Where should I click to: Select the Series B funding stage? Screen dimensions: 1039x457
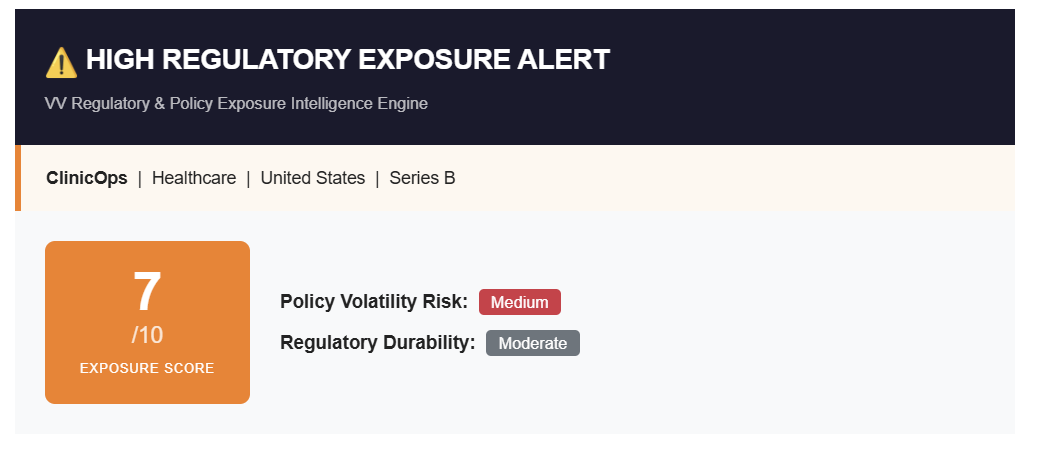click(x=422, y=178)
